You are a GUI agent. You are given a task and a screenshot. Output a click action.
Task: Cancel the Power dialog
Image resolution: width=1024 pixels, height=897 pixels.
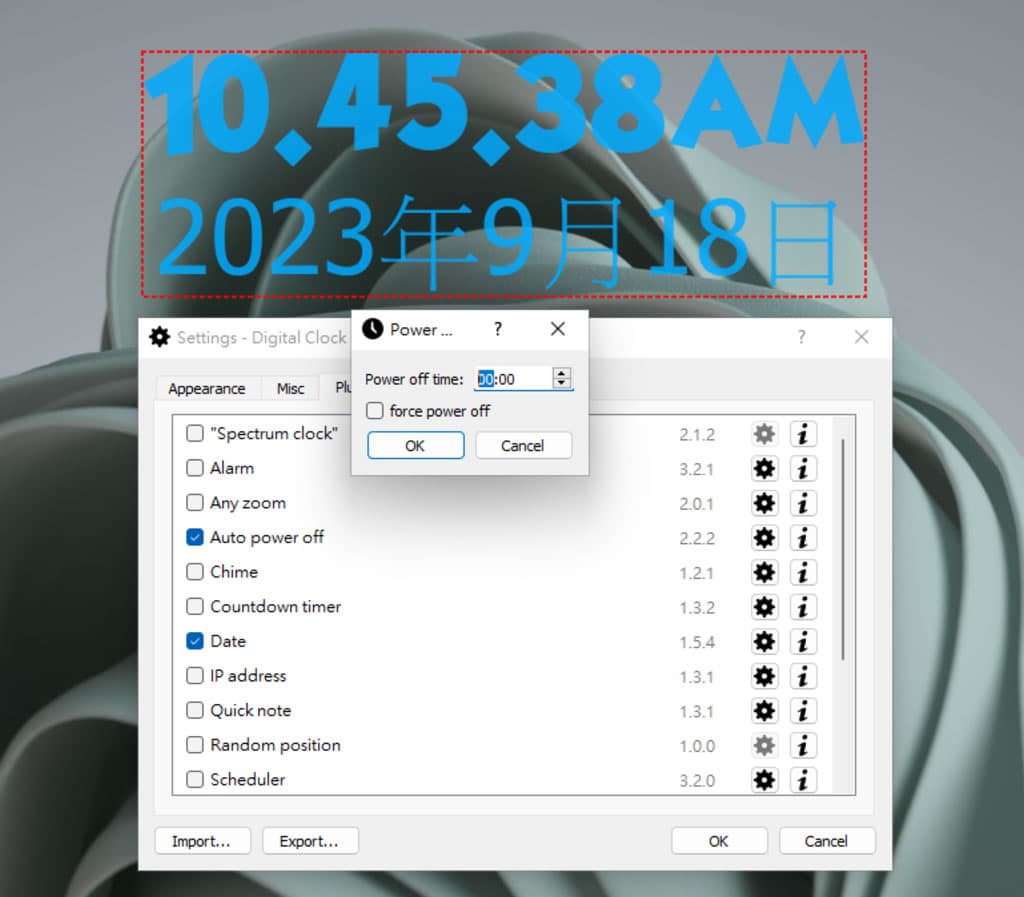523,446
